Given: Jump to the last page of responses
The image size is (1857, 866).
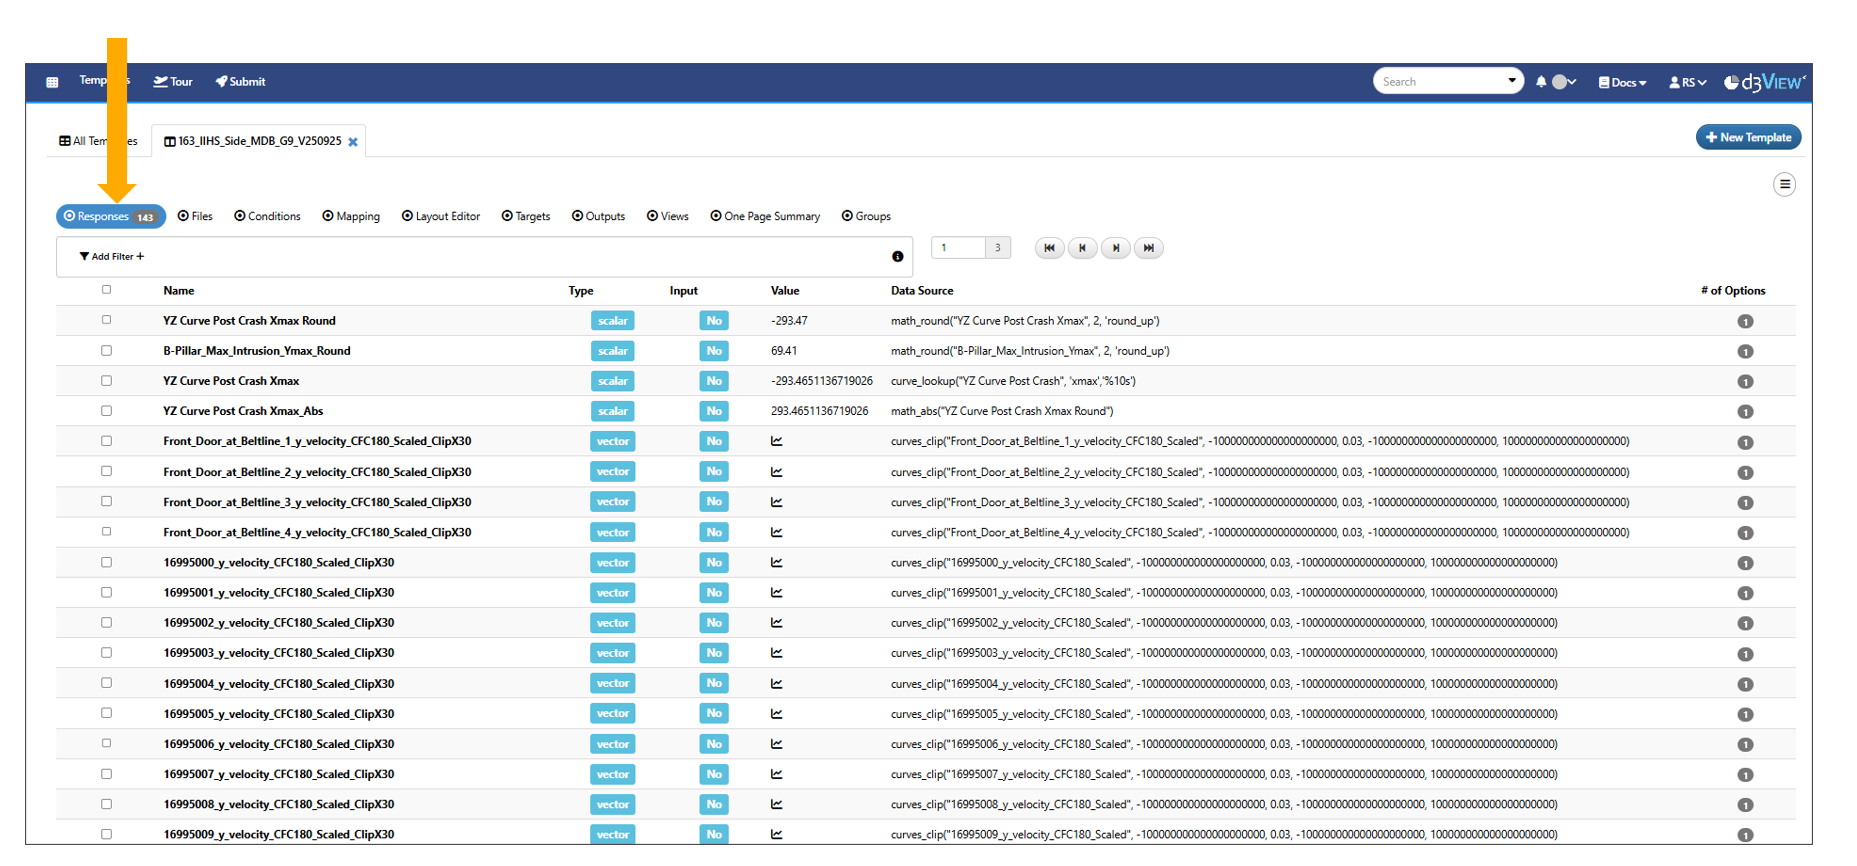Looking at the screenshot, I should (x=1149, y=248).
